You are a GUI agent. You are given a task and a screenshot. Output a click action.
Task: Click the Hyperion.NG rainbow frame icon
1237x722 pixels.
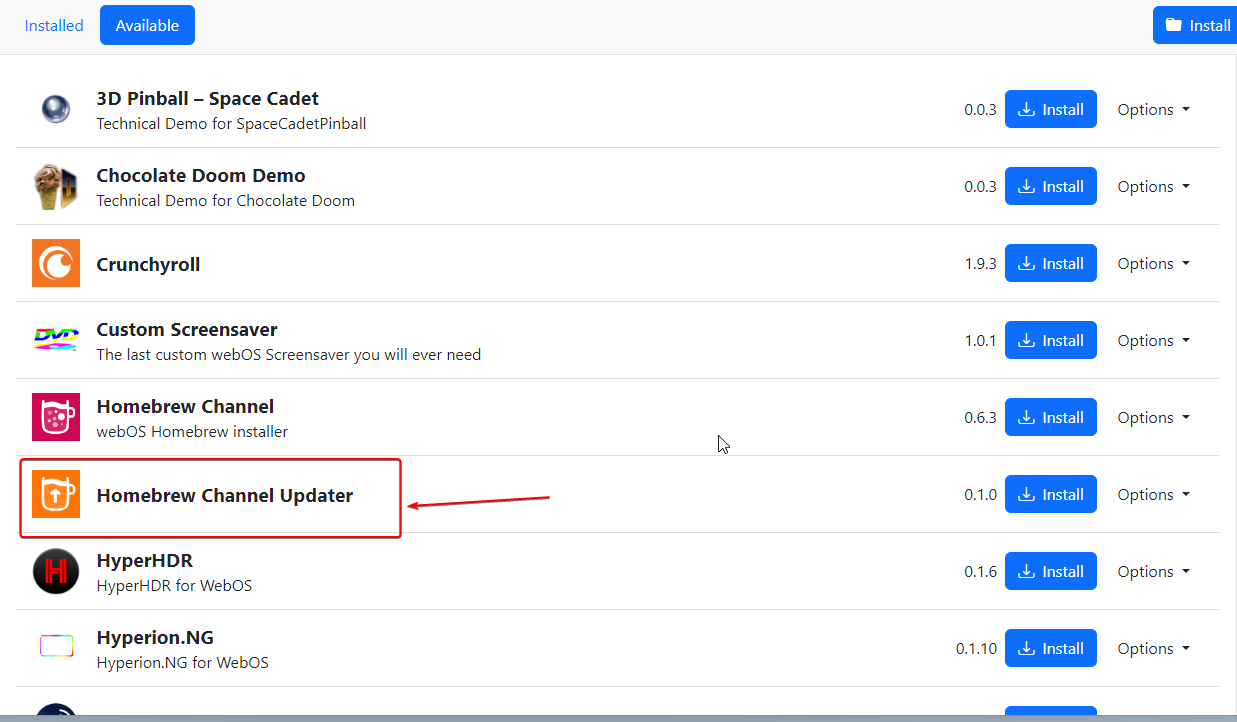(56, 648)
